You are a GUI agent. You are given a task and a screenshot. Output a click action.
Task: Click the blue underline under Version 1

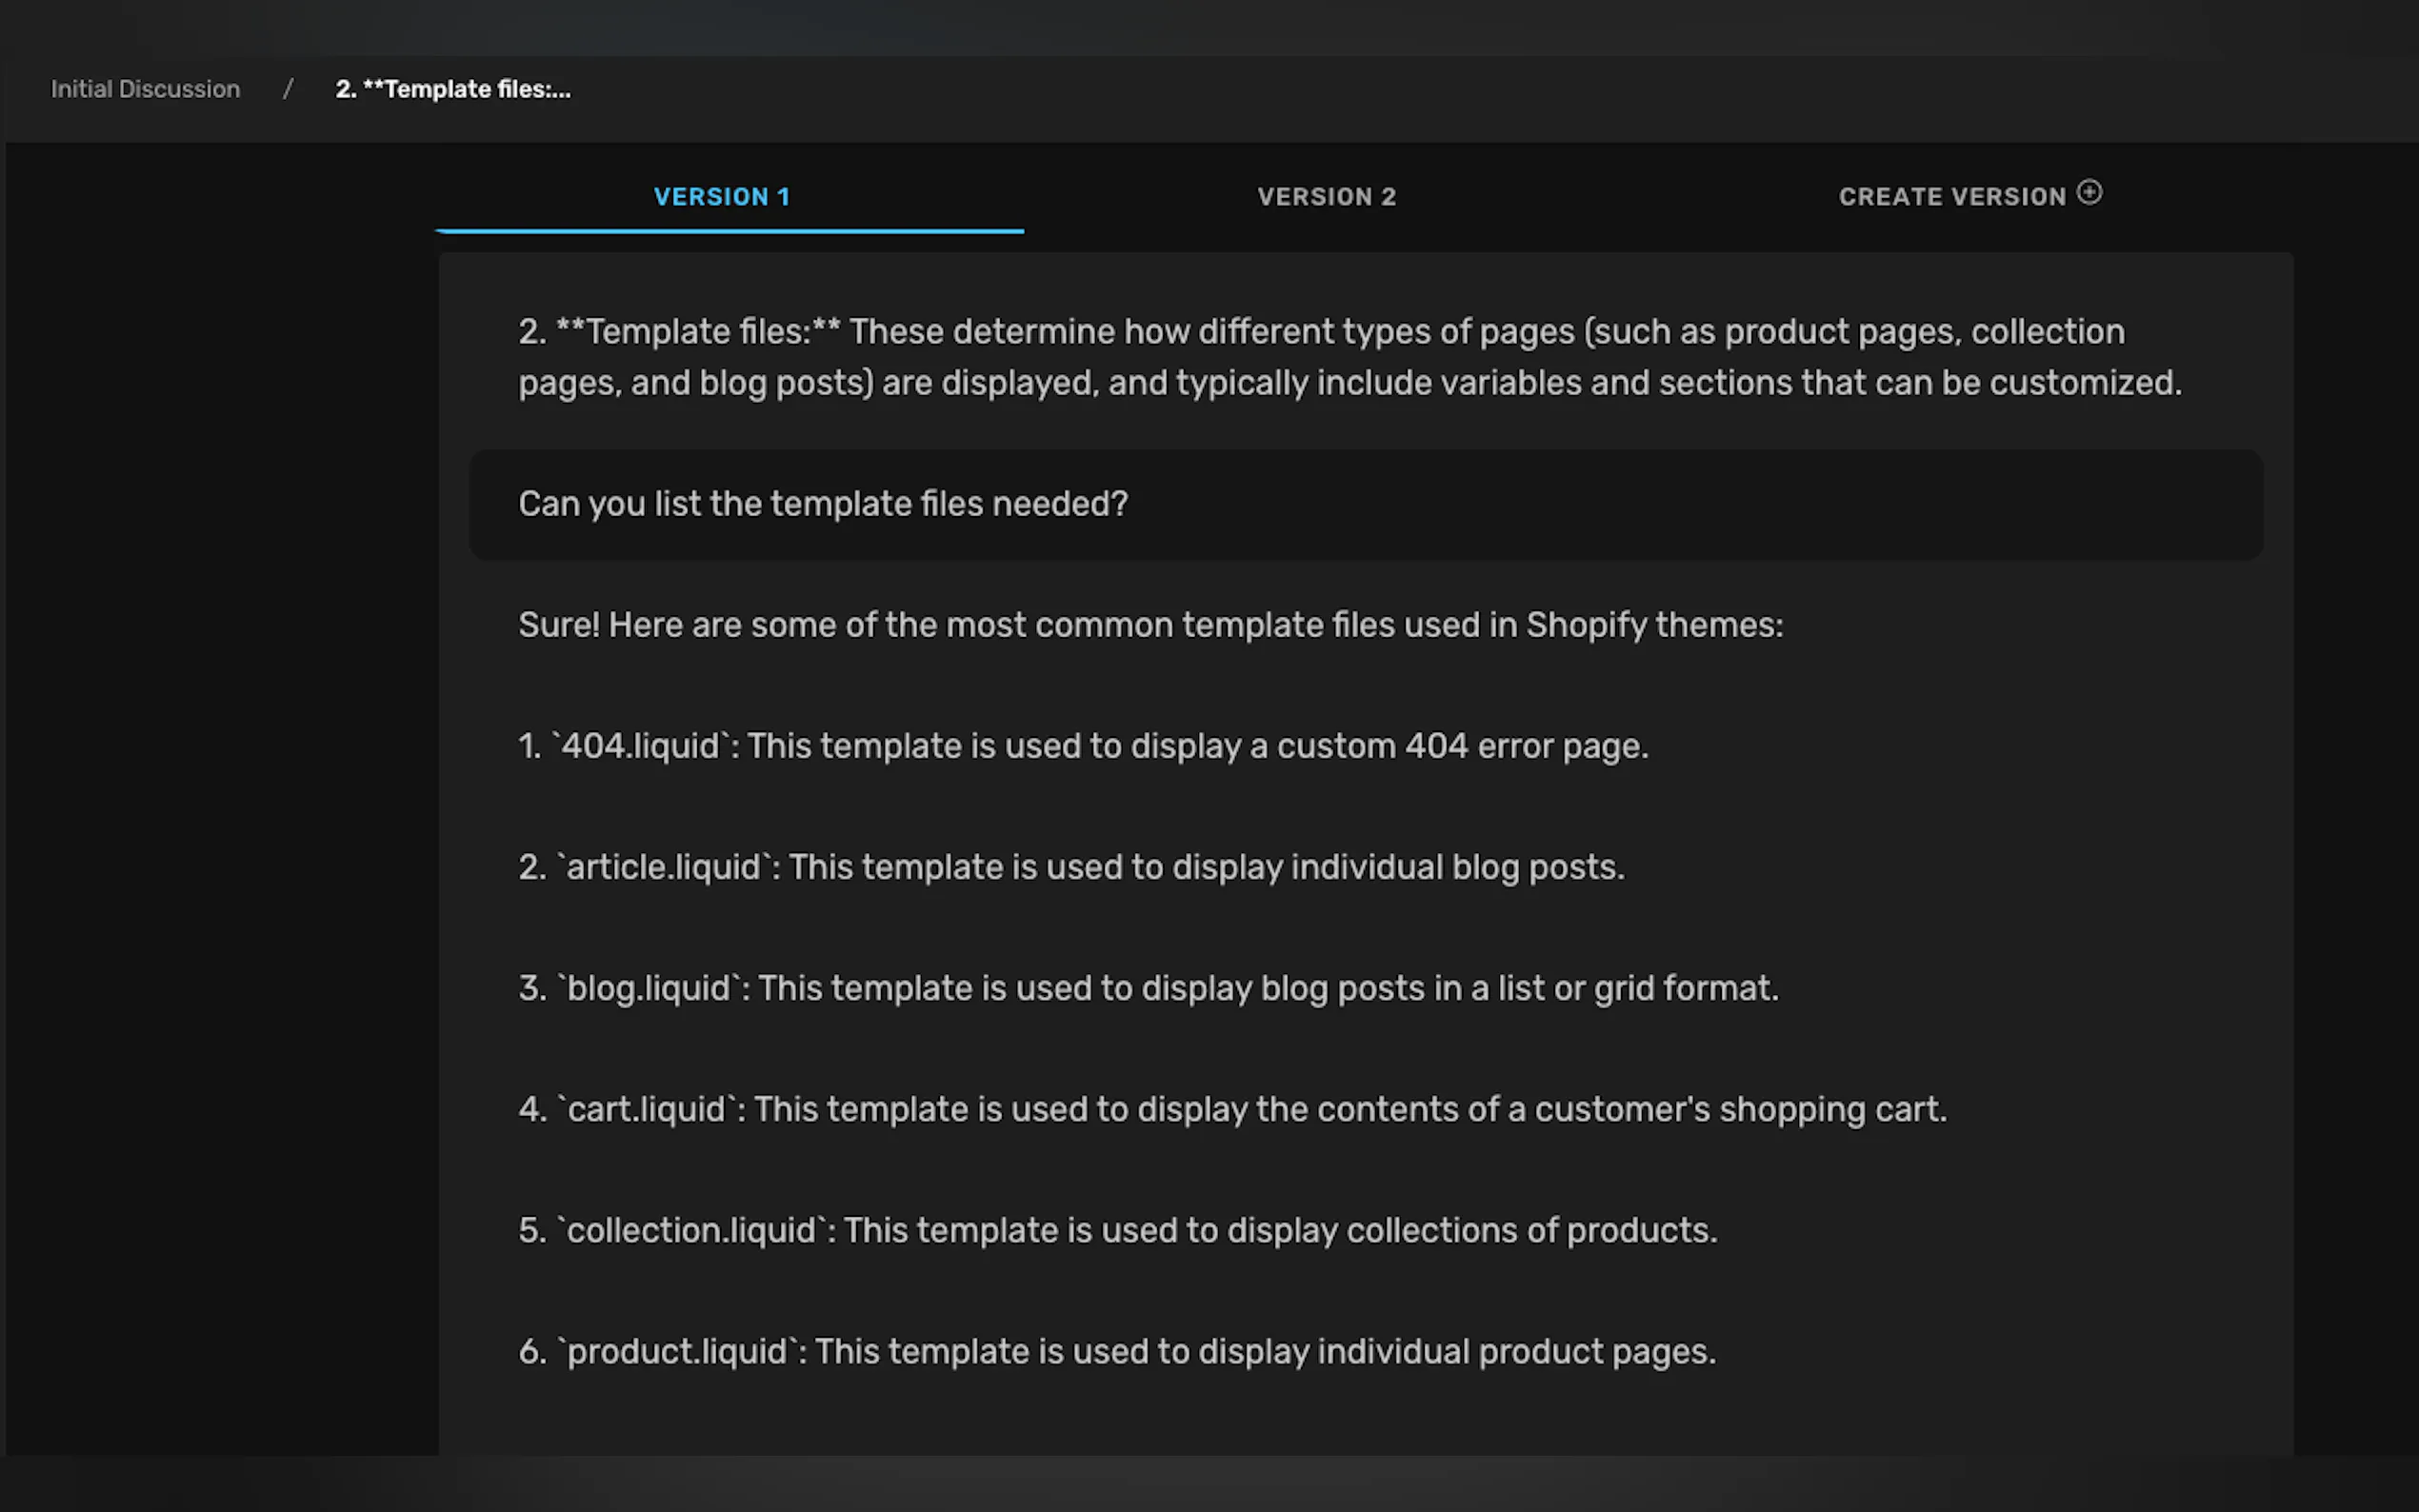(729, 231)
